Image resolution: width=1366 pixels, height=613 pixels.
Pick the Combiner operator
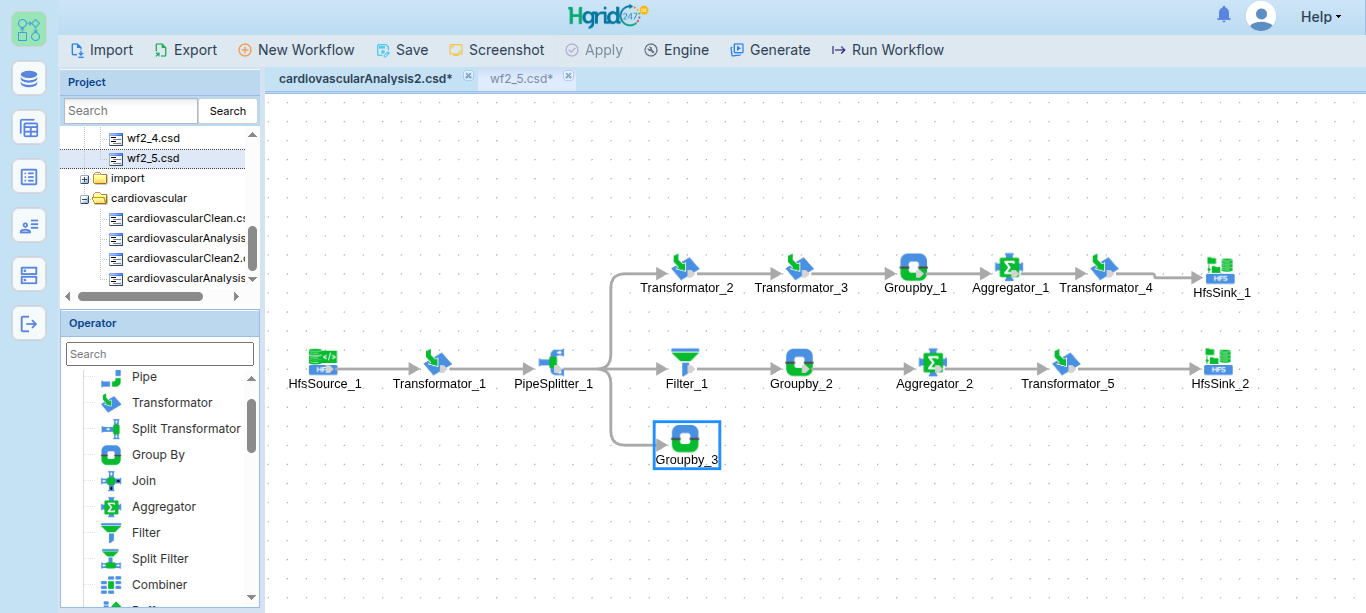coord(159,585)
